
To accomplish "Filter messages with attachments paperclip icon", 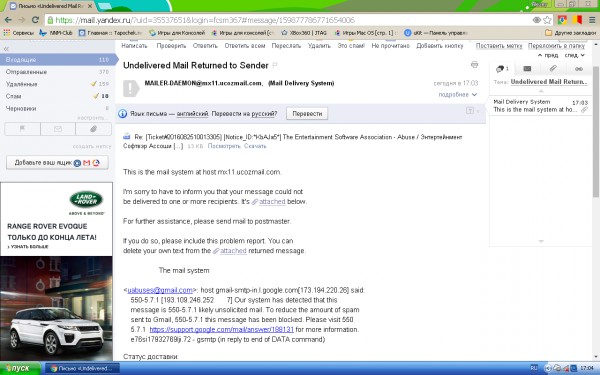I will pyautogui.click(x=93, y=129).
